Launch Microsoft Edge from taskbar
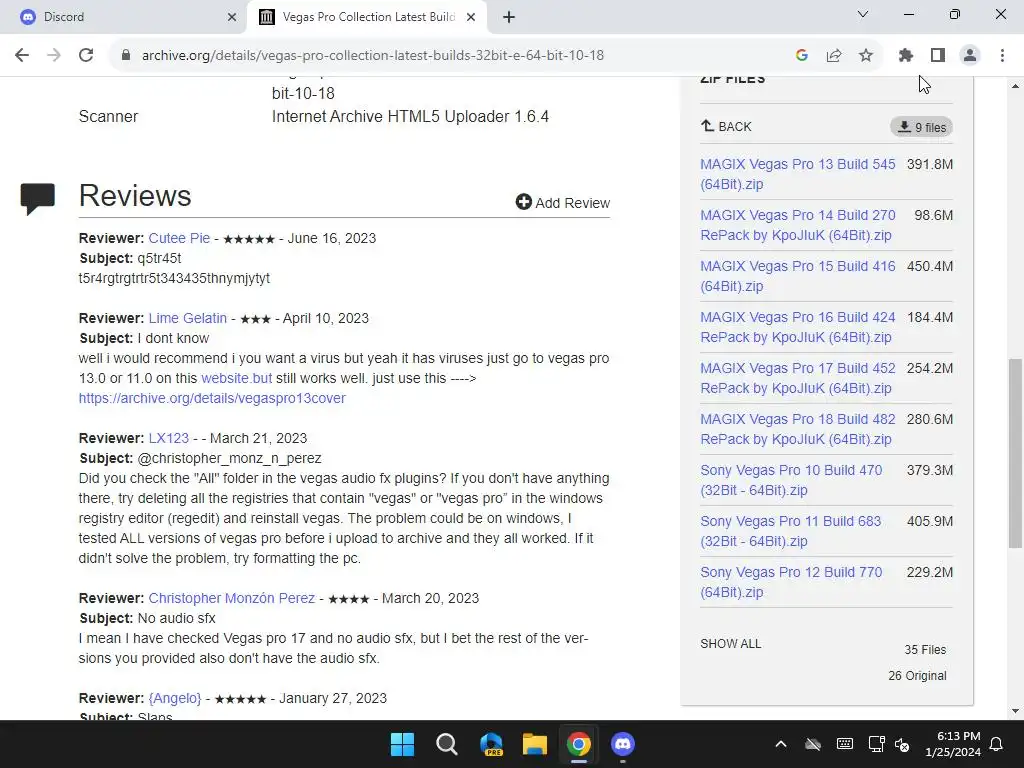 click(491, 744)
